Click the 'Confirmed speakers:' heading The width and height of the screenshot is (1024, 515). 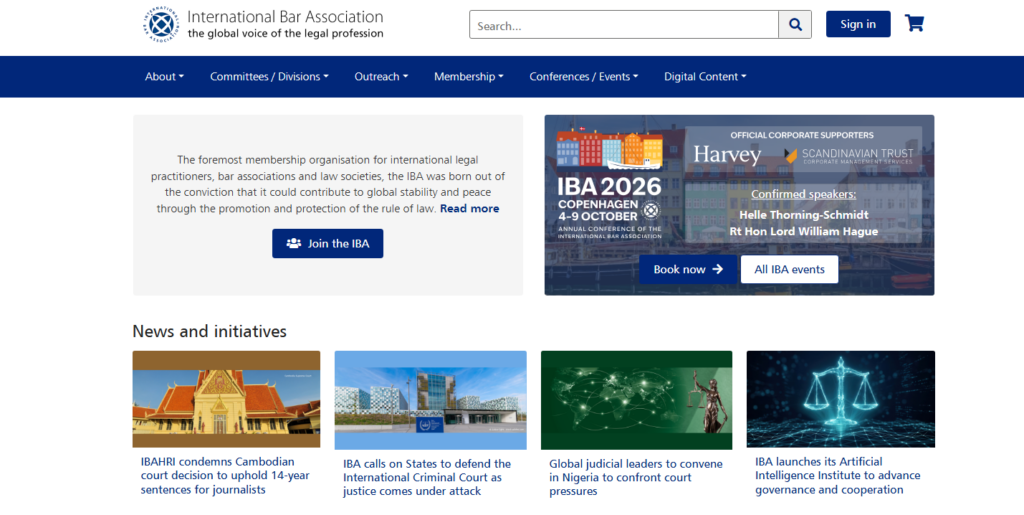803,195
